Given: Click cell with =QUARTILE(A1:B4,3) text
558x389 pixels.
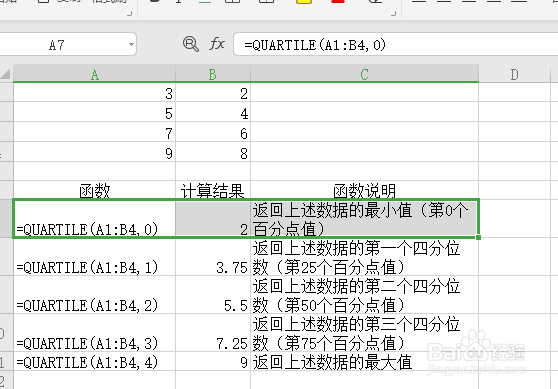Looking at the screenshot, I should click(x=94, y=333).
